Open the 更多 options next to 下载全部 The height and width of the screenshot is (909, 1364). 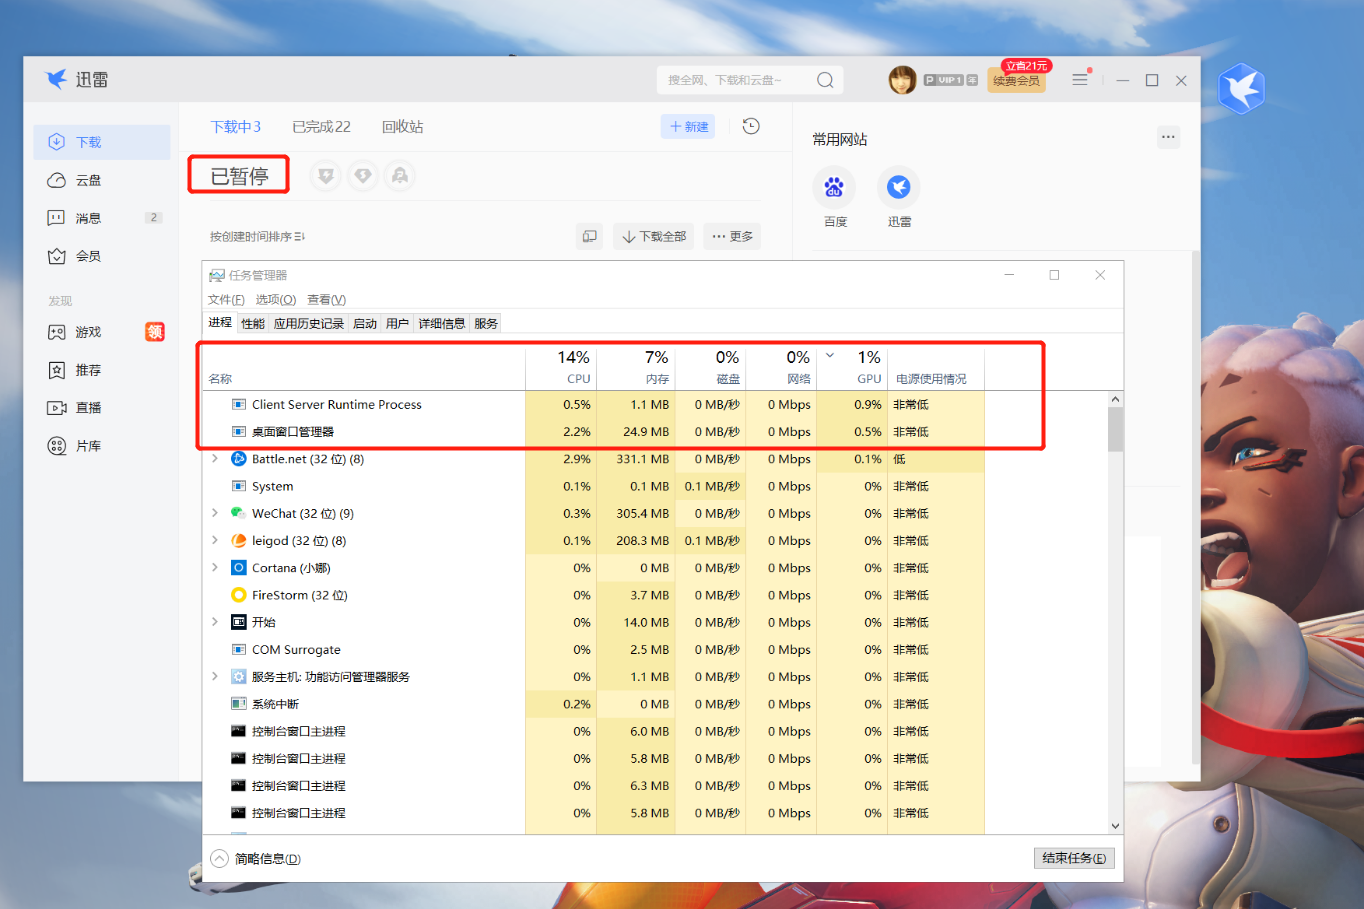point(731,236)
